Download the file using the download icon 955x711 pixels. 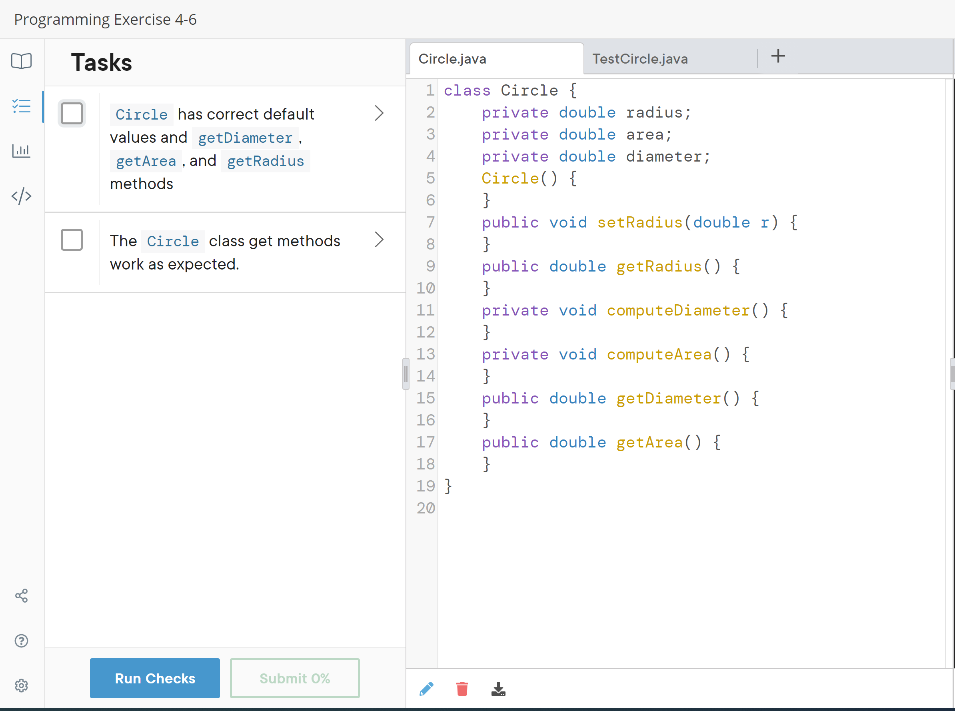[498, 689]
